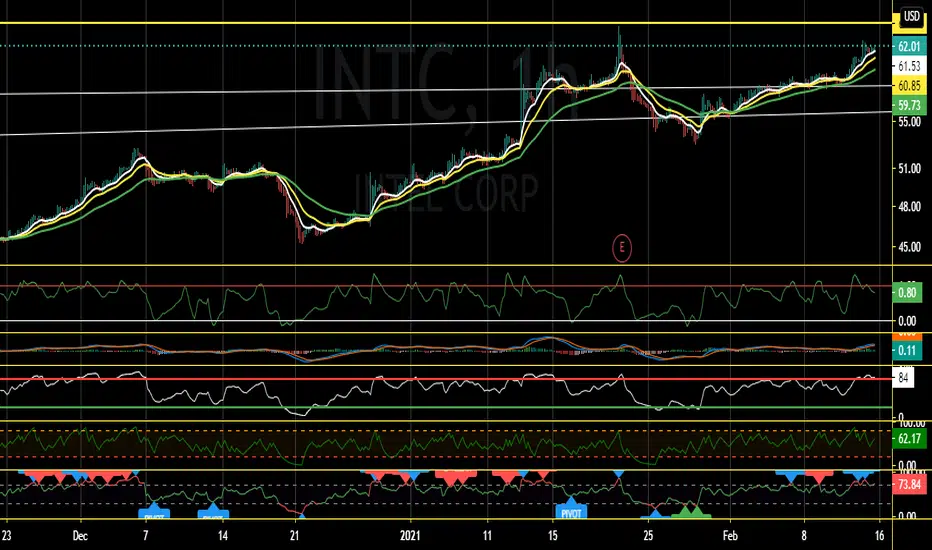This screenshot has width=932, height=550.
Task: Select the 0.11 MACD value label
Action: click(907, 350)
